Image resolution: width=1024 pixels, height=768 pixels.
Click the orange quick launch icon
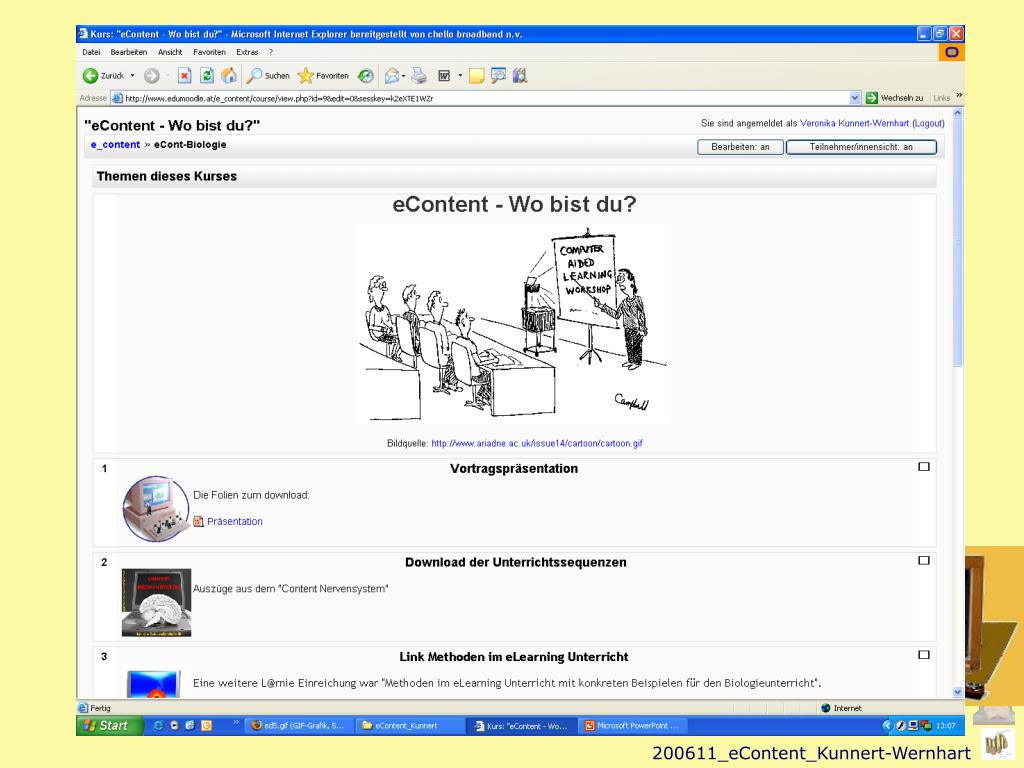tap(206, 726)
